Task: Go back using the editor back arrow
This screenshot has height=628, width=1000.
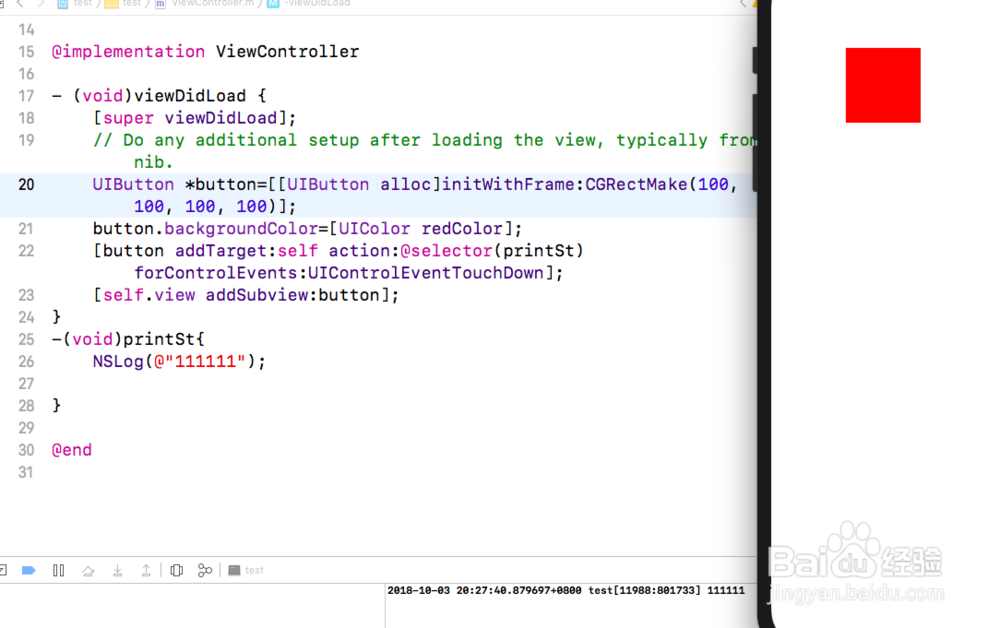Action: coord(20,3)
